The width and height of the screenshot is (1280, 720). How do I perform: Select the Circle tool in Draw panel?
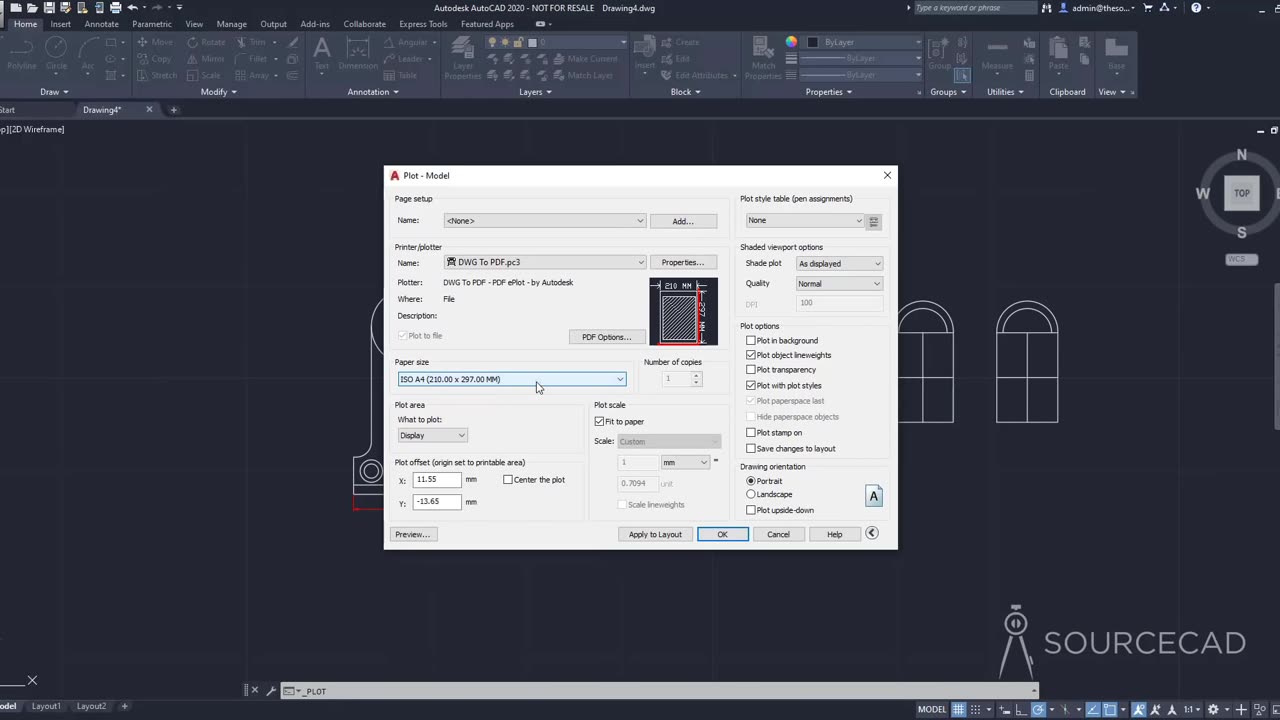pyautogui.click(x=56, y=53)
